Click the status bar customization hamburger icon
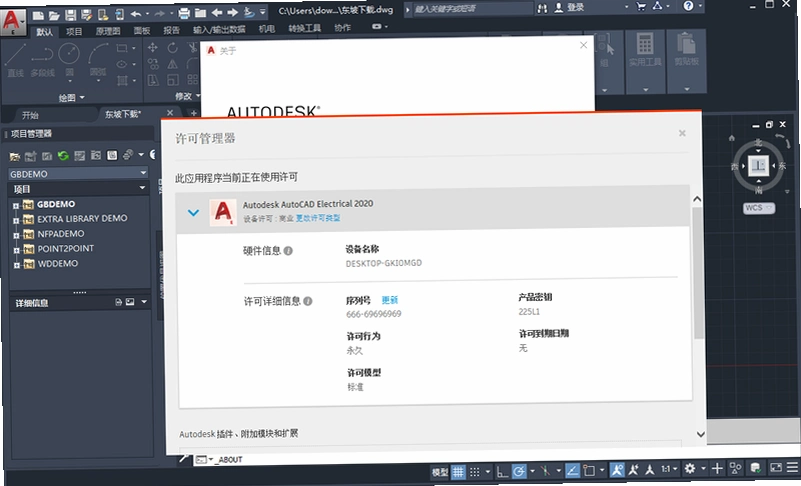This screenshot has height=486, width=801. click(x=792, y=468)
